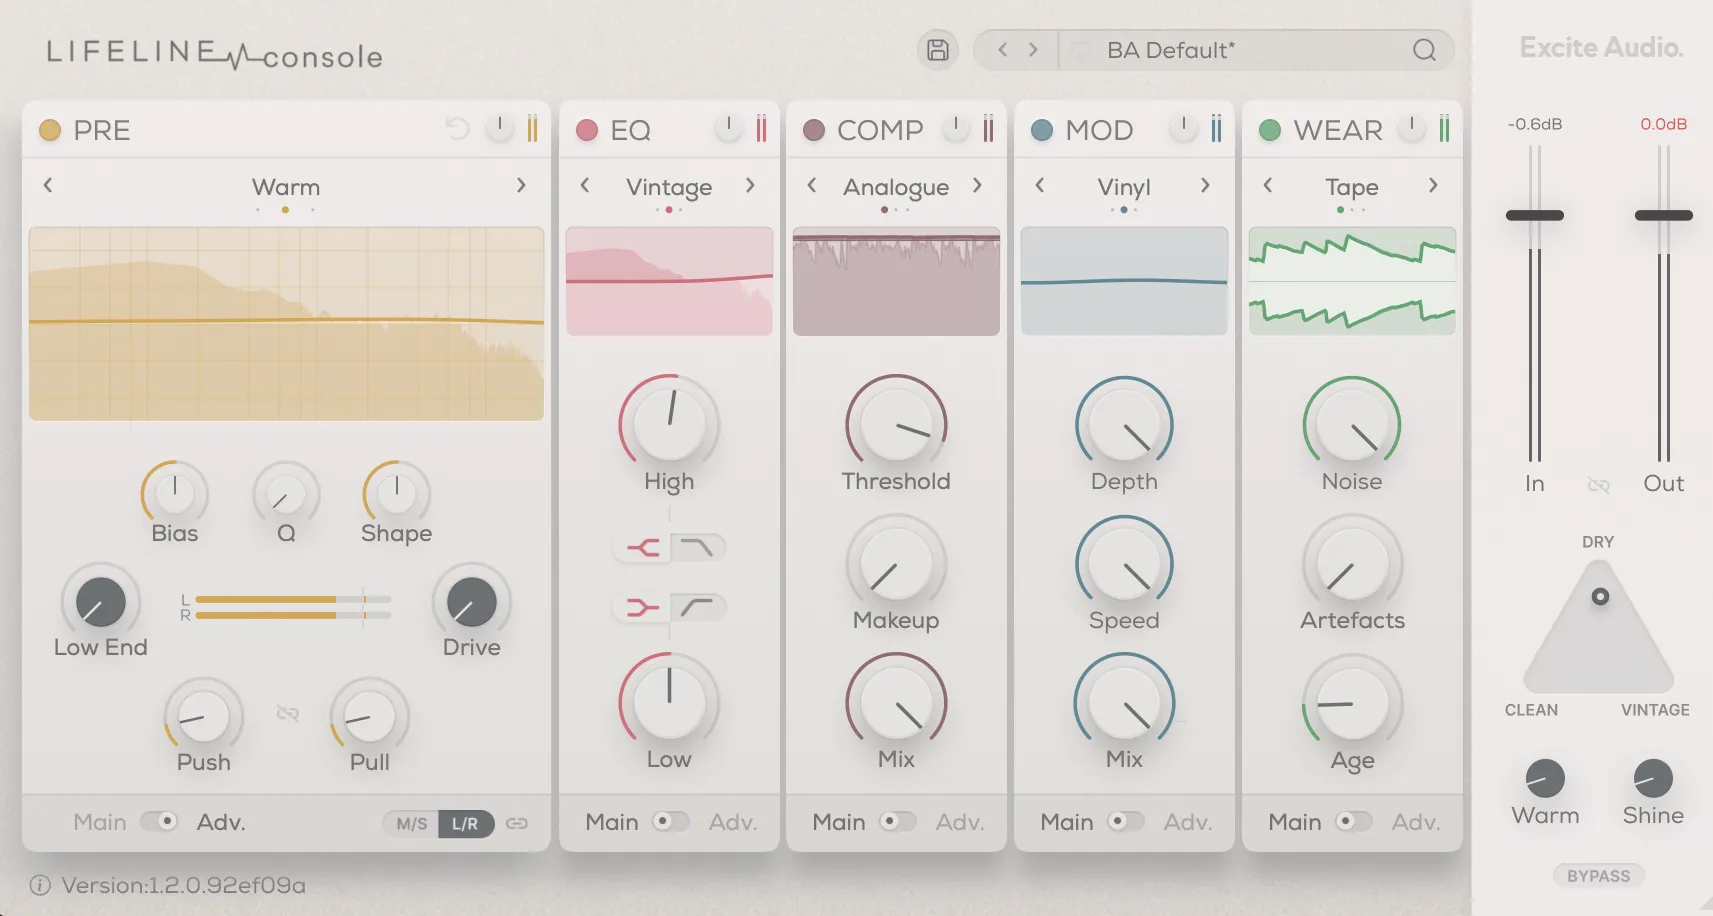
Task: Click the left chevron on the Vinyl selector
Action: coord(1039,186)
